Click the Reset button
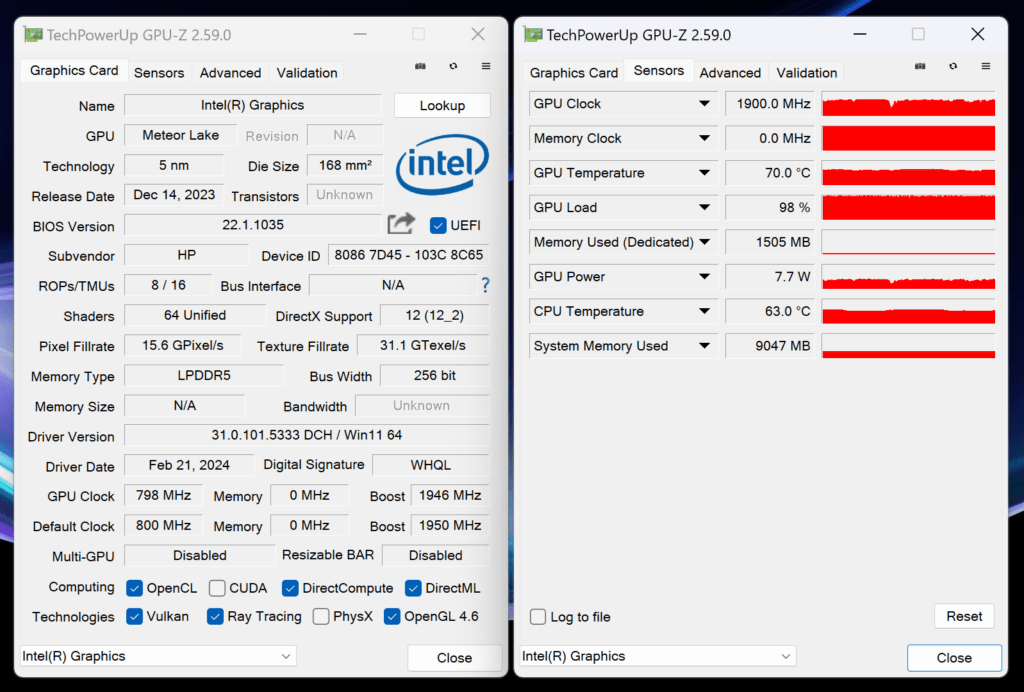The width and height of the screenshot is (1024, 692). [x=964, y=616]
